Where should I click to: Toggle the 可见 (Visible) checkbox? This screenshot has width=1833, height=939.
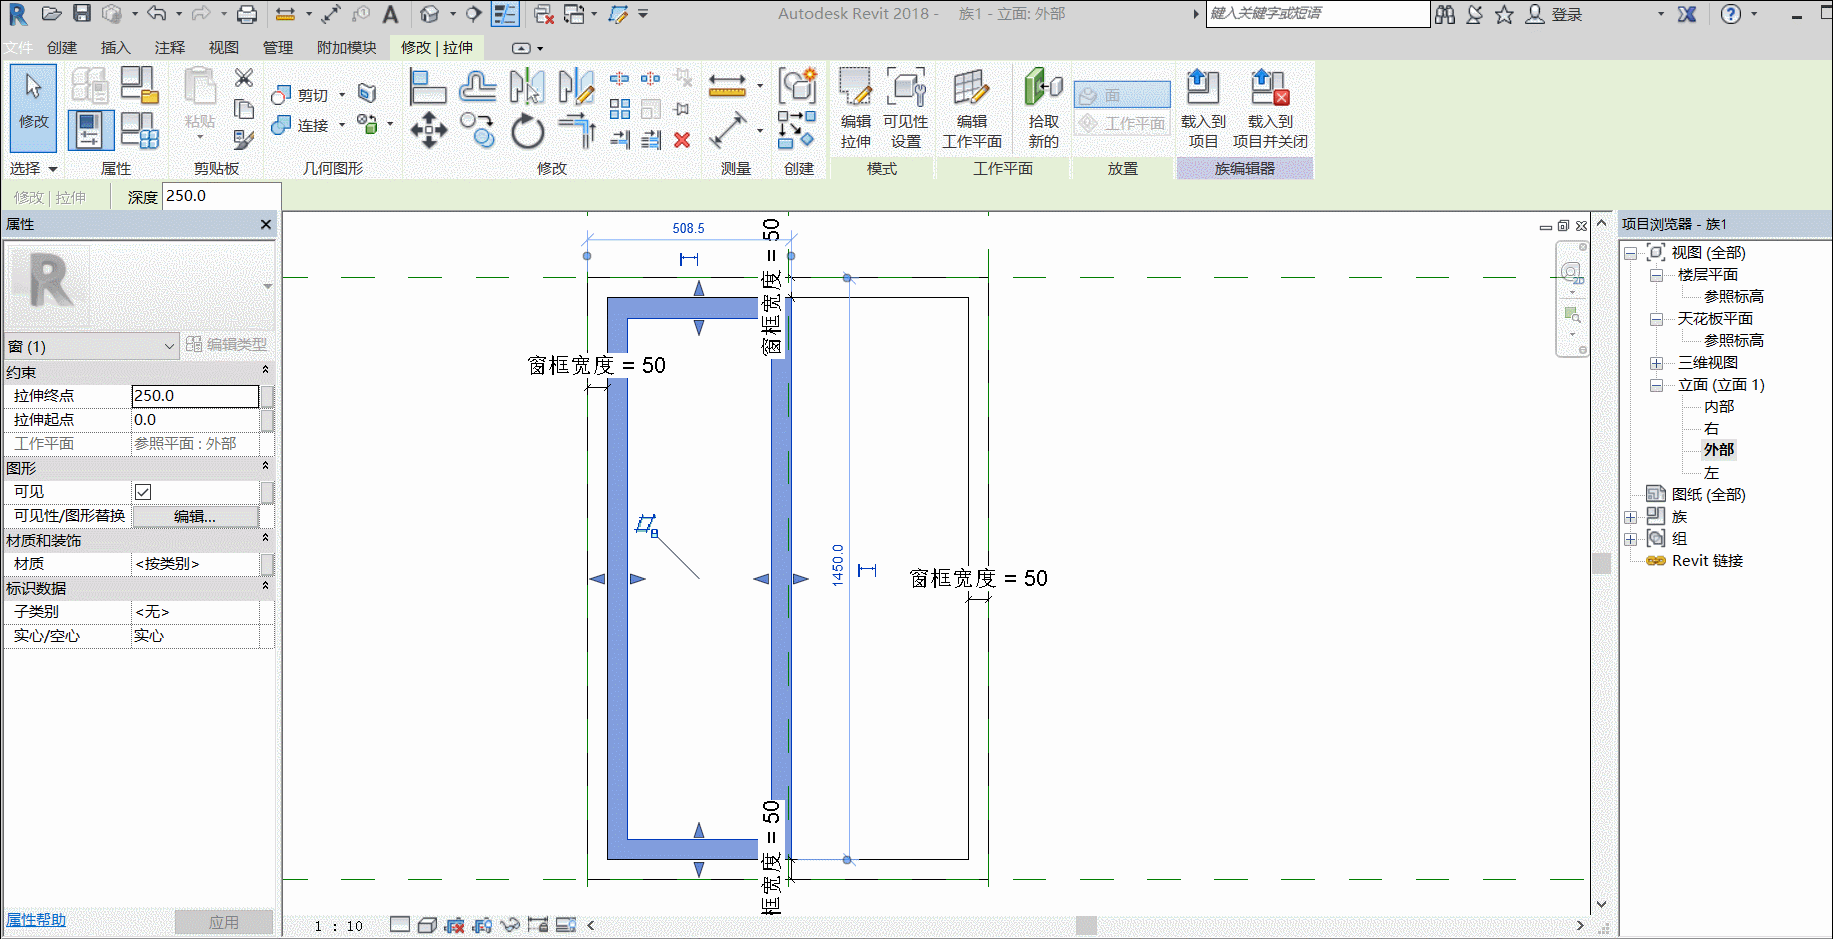coord(143,492)
